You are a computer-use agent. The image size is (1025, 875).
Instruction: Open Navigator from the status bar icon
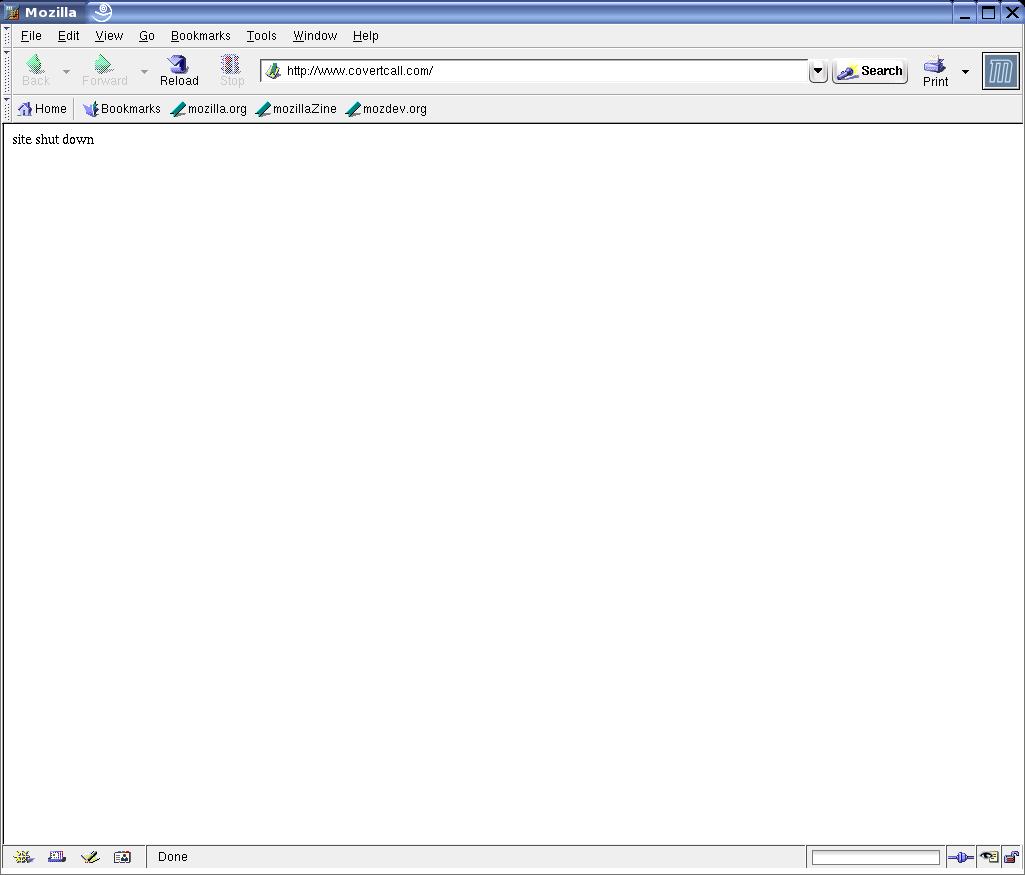[24, 857]
